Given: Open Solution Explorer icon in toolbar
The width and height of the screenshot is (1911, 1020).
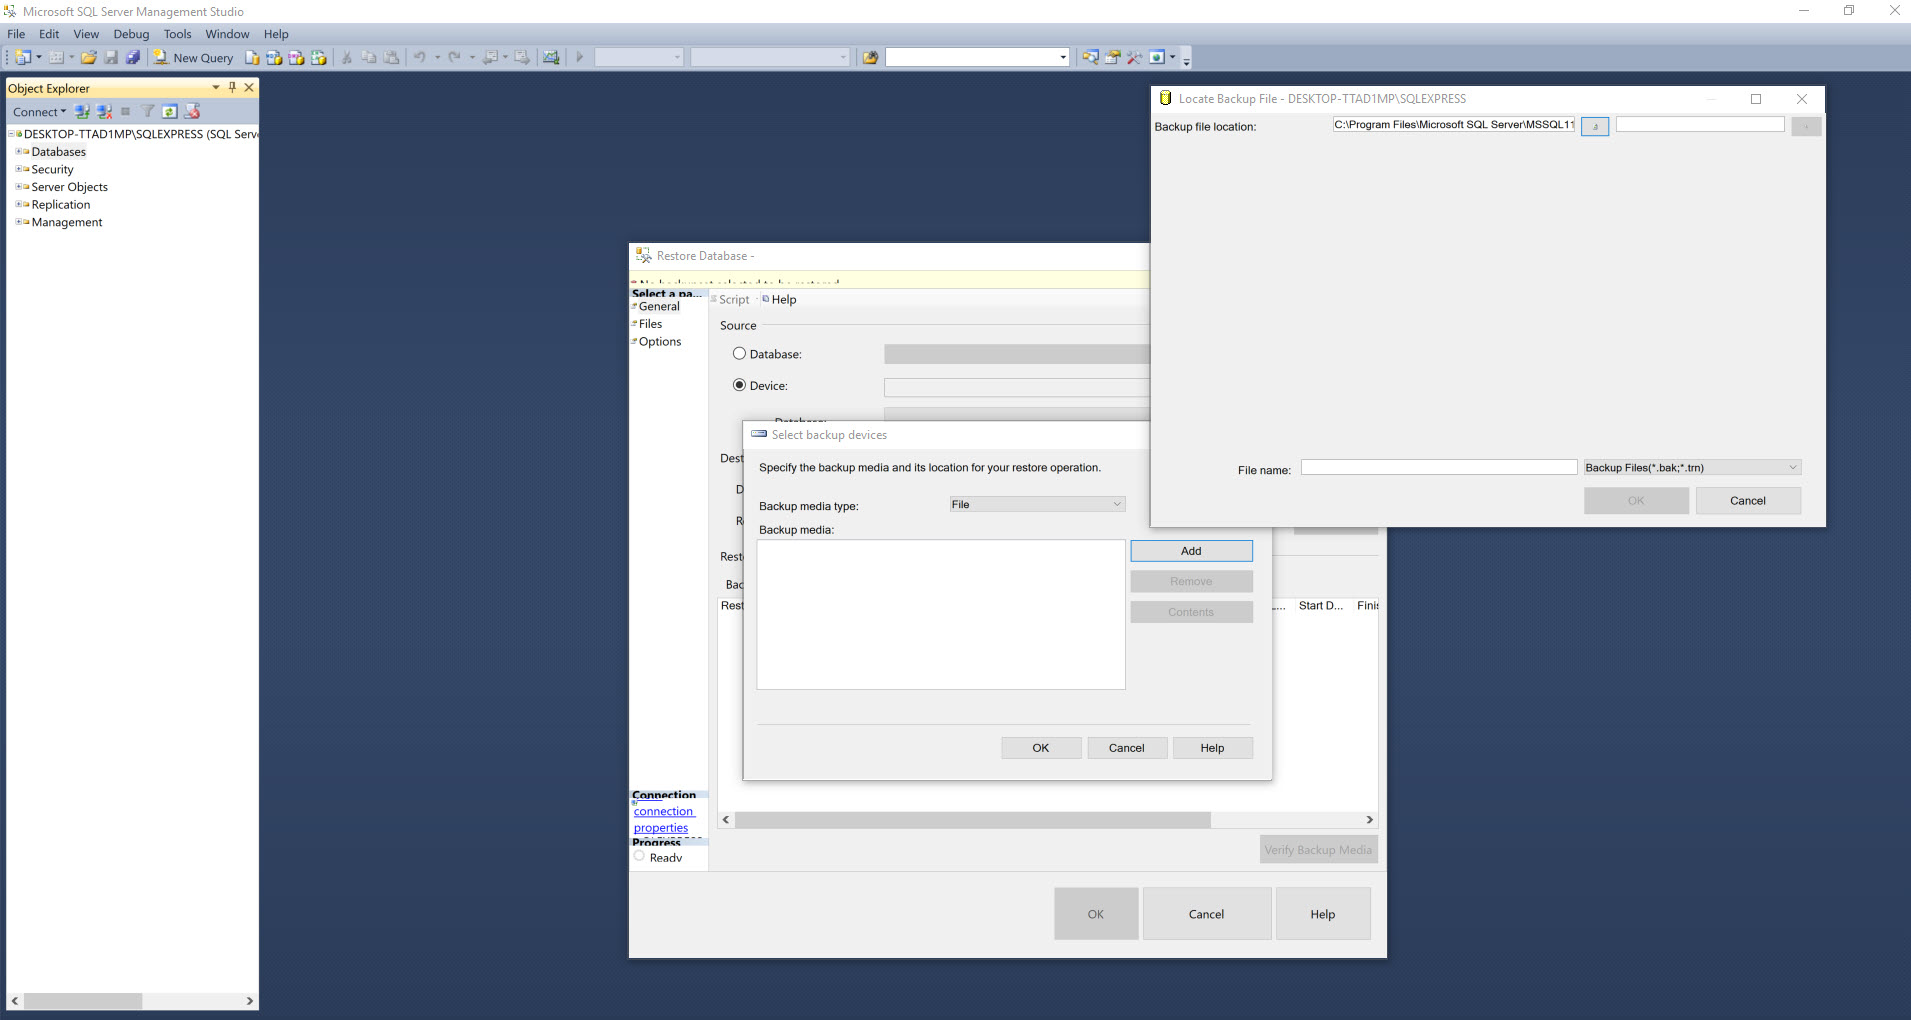Looking at the screenshot, I should coord(1090,58).
